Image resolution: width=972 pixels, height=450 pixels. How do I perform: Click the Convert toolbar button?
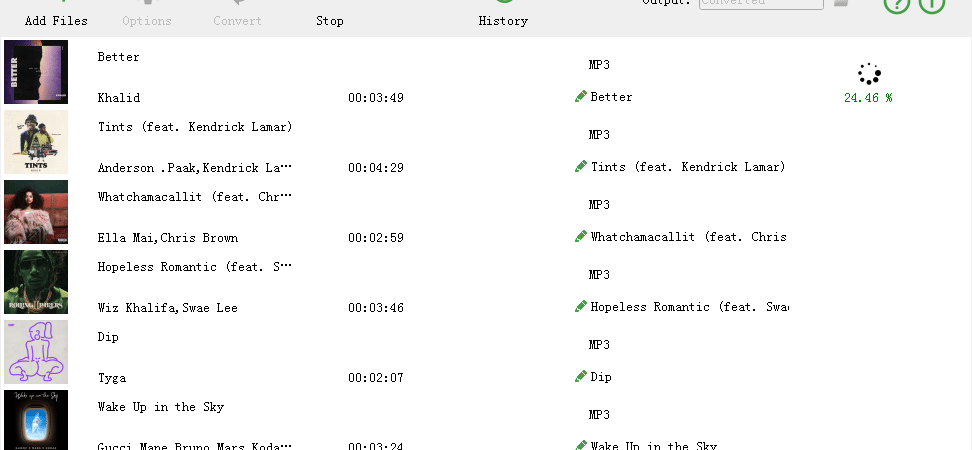pyautogui.click(x=237, y=21)
